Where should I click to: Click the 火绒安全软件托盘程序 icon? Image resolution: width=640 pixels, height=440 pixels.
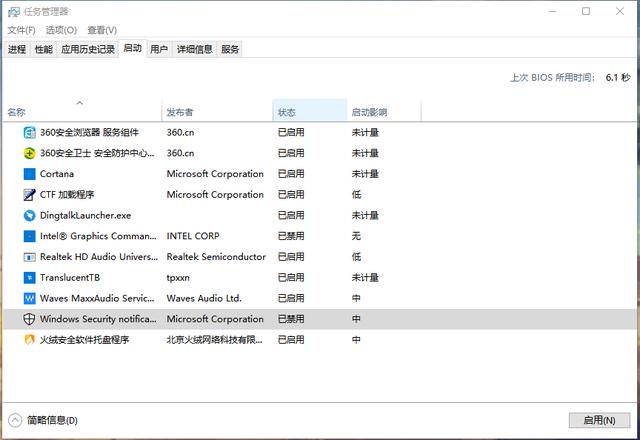30,340
